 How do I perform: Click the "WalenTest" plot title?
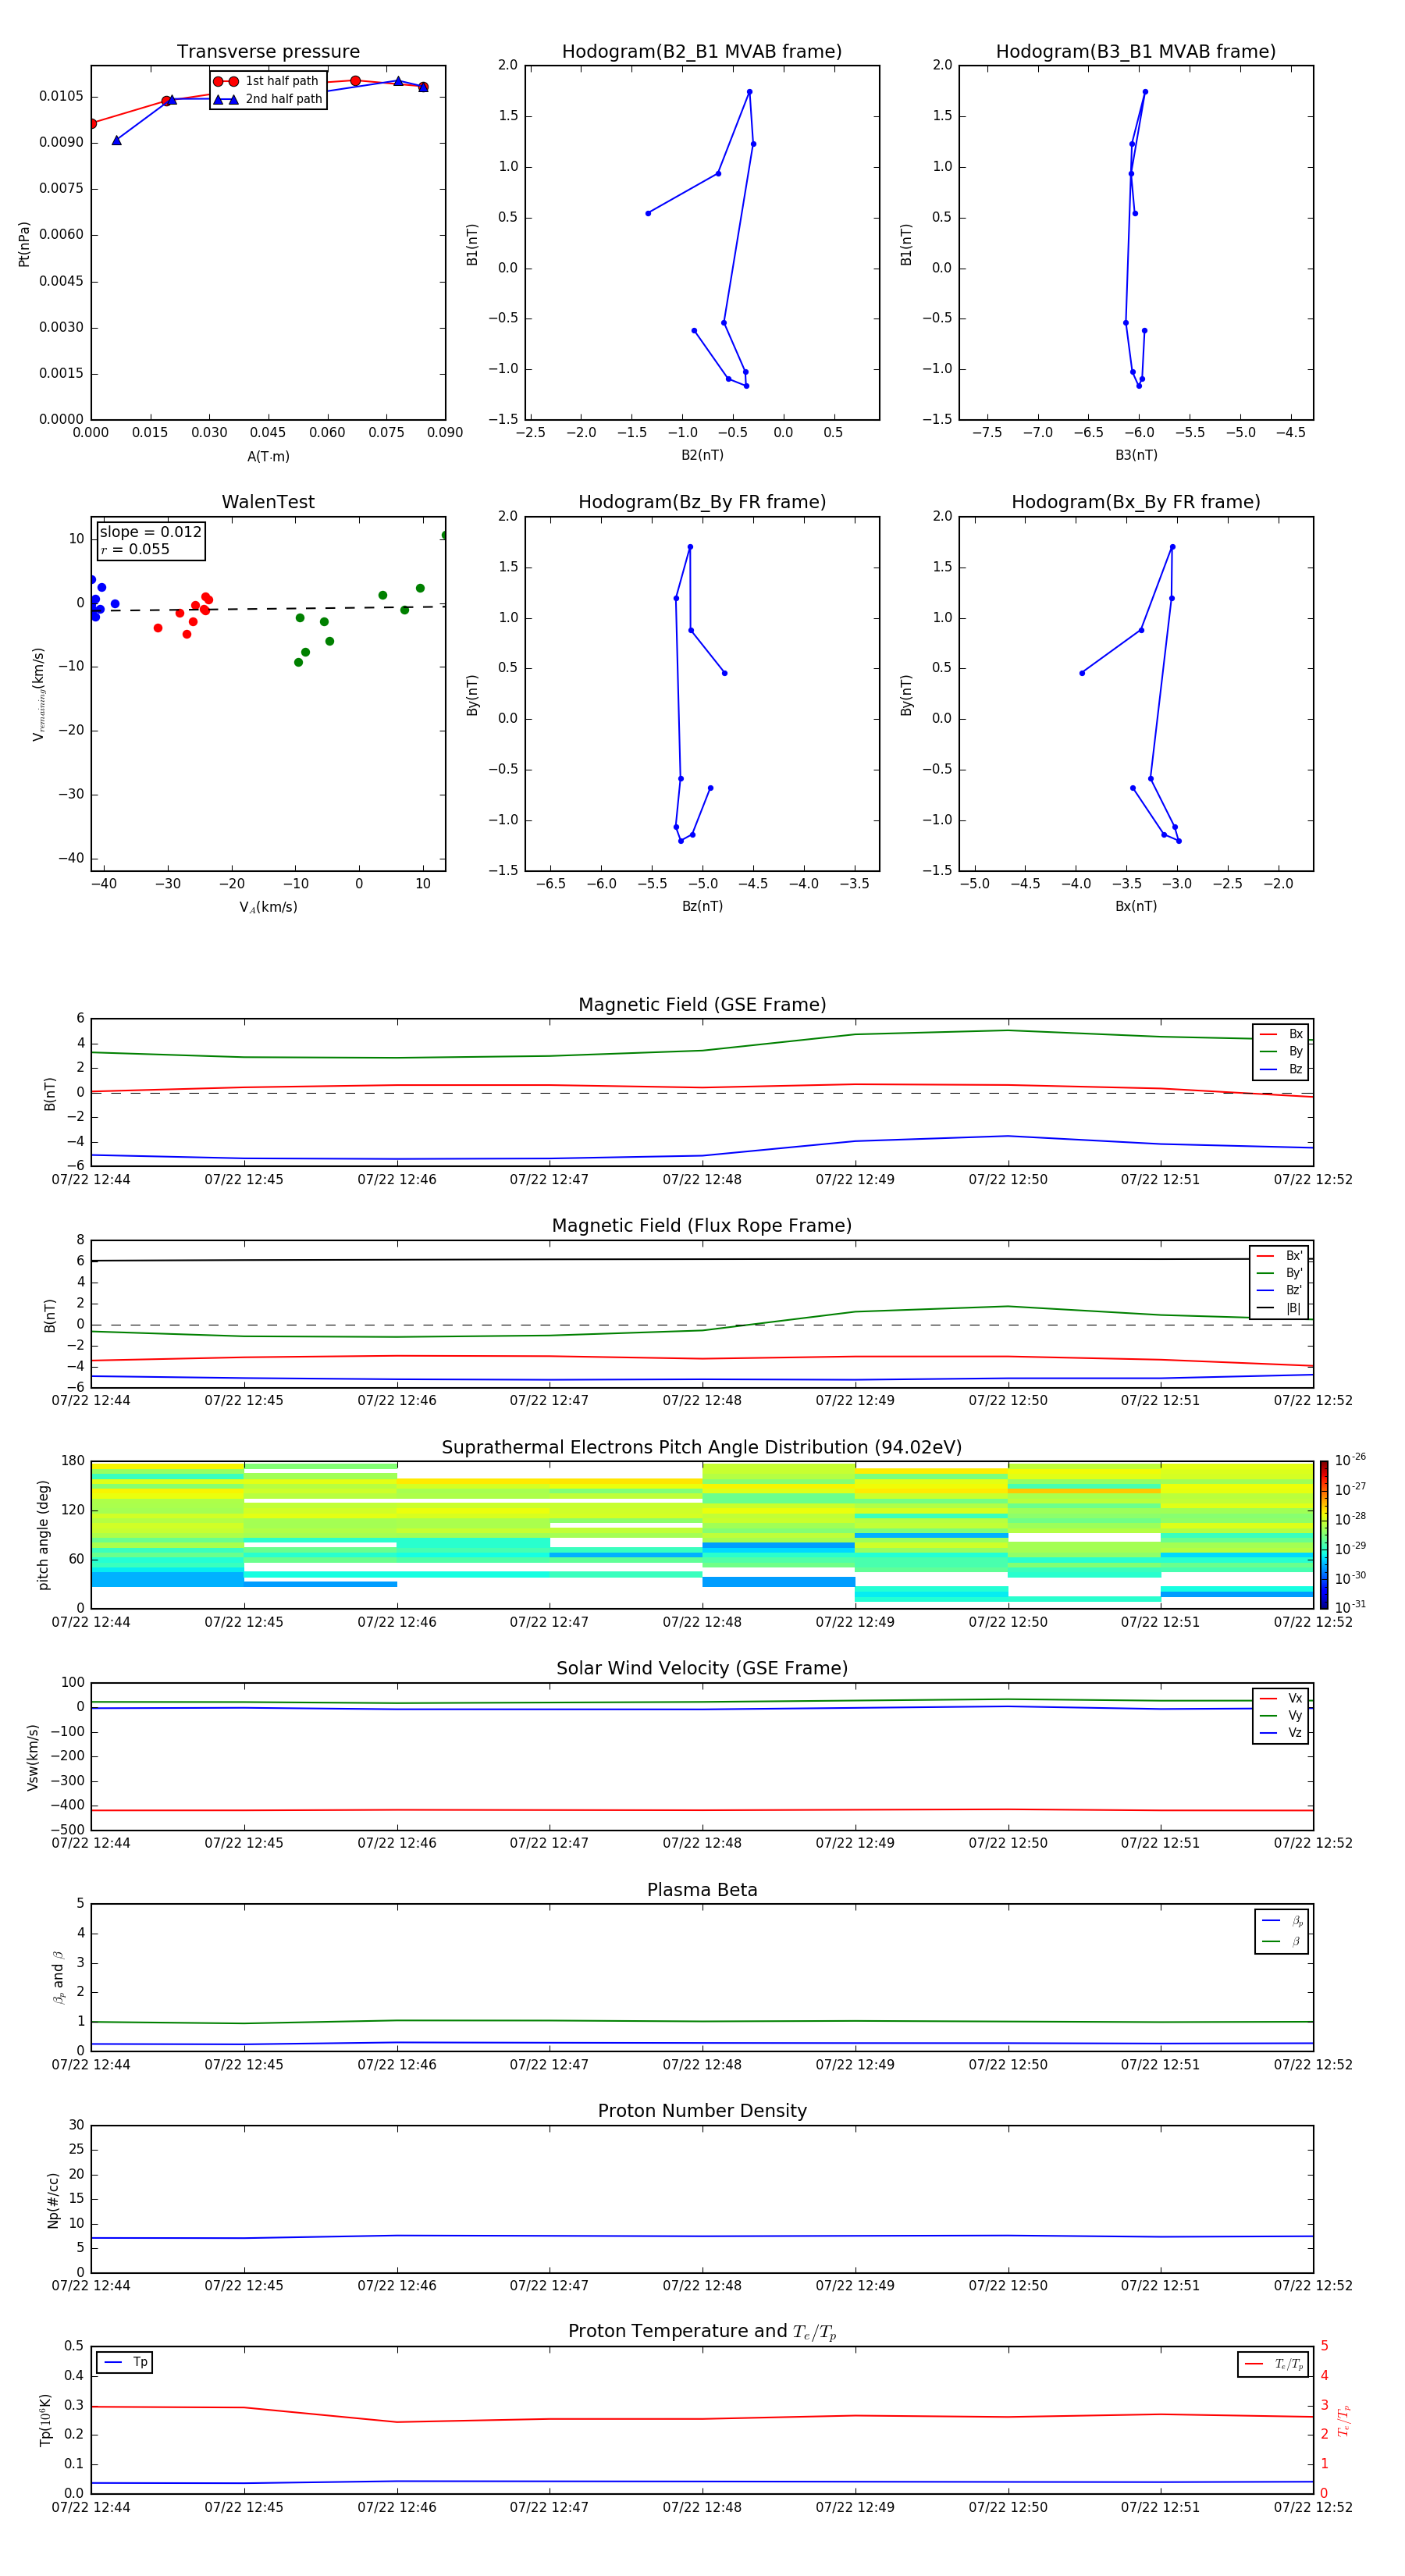268,502
